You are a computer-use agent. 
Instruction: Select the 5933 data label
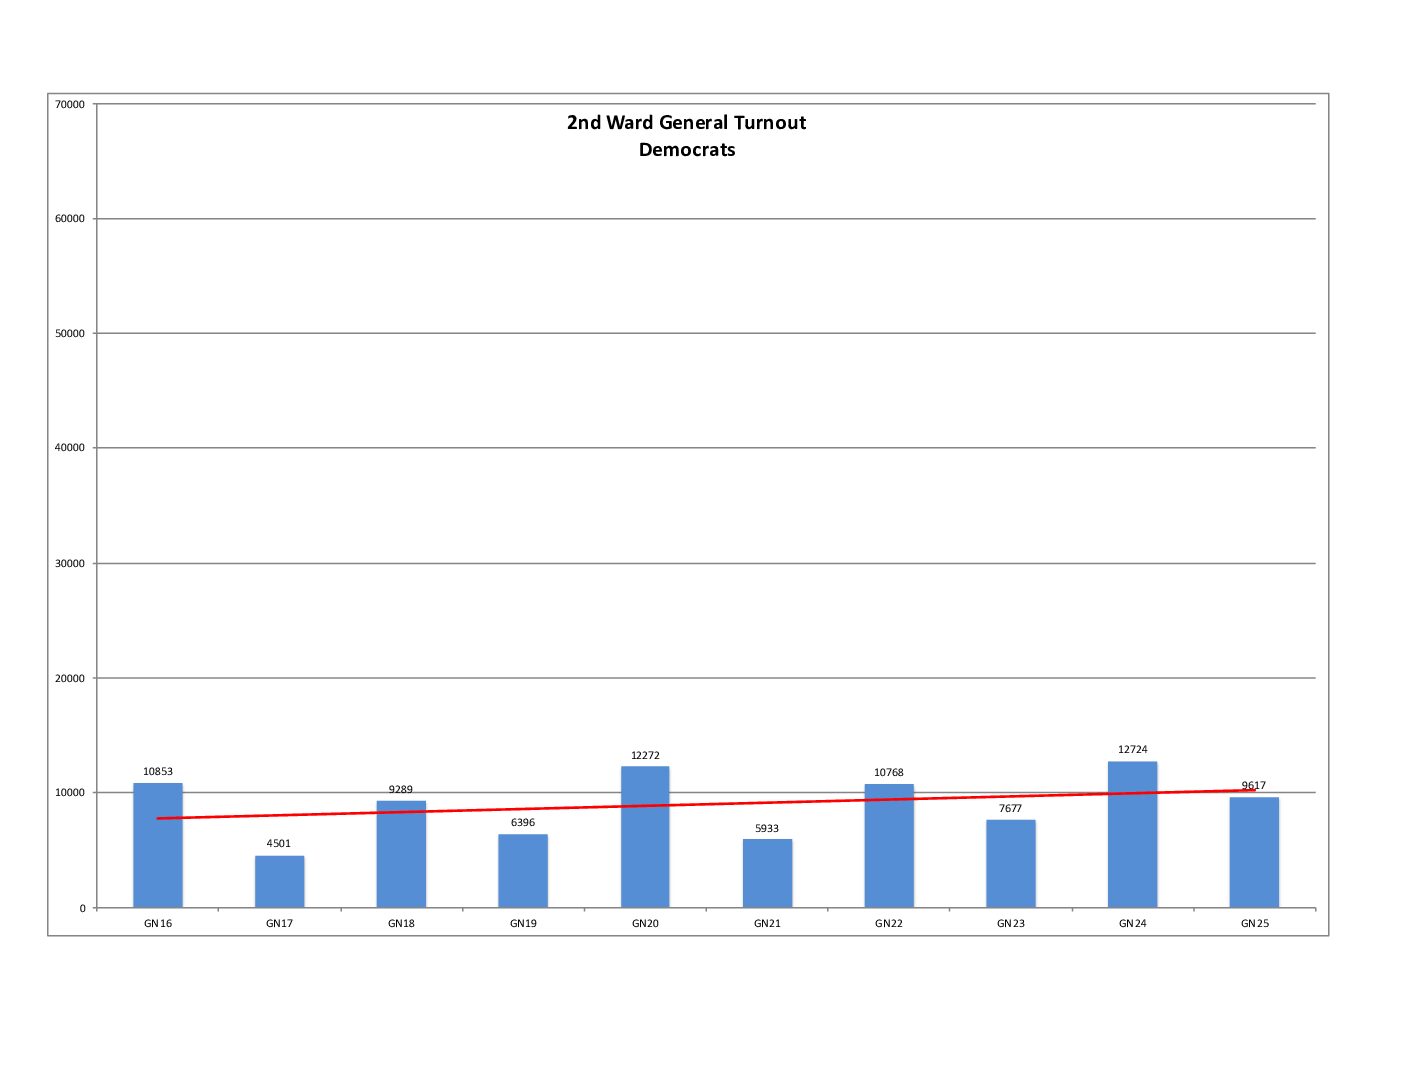click(x=767, y=829)
